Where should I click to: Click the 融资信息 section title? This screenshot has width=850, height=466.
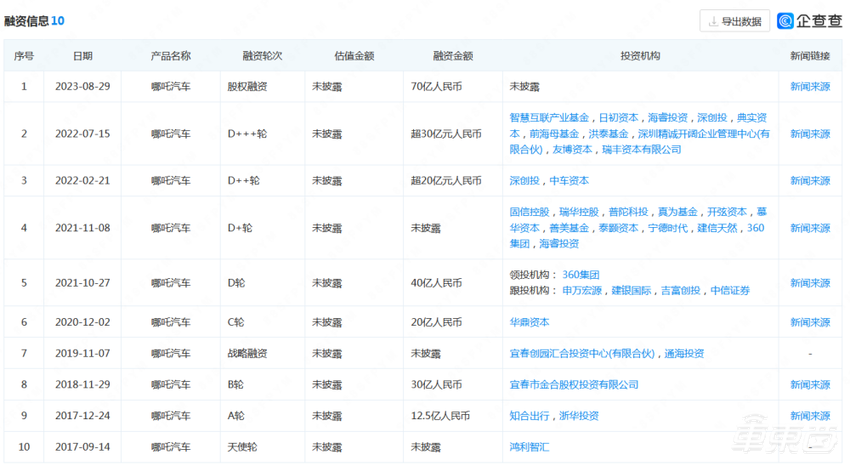click(27, 21)
